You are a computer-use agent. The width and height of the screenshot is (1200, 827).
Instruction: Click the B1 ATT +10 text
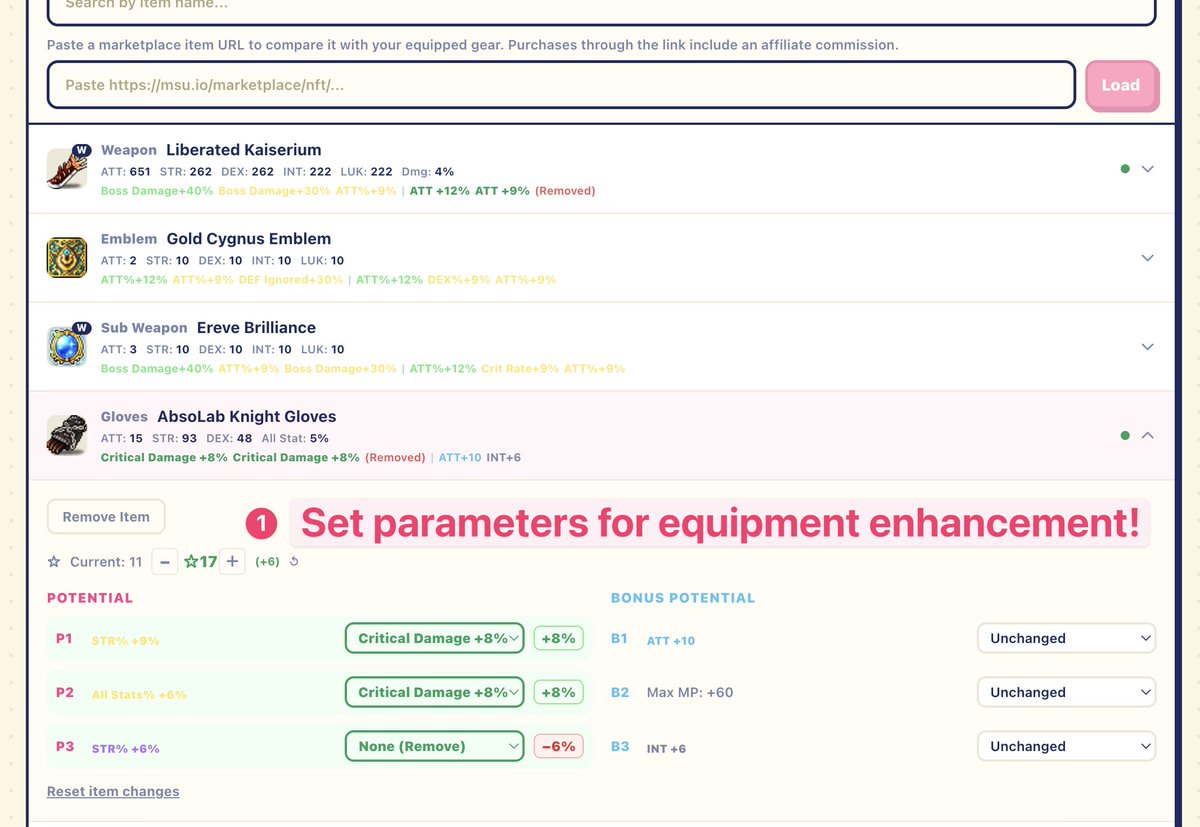[x=671, y=640]
